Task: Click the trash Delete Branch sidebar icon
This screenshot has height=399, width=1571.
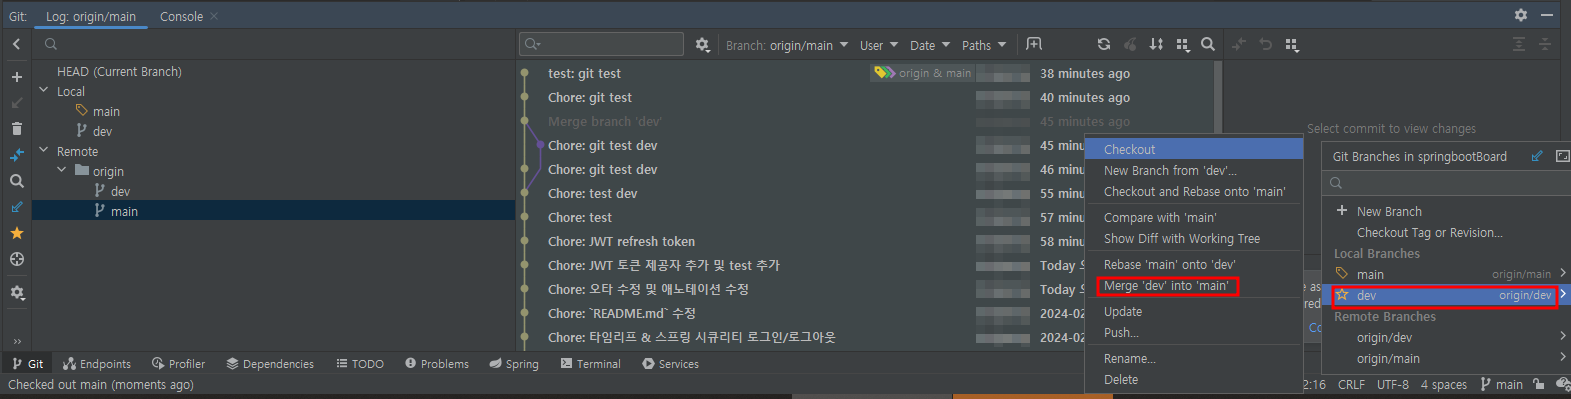Action: (x=16, y=129)
